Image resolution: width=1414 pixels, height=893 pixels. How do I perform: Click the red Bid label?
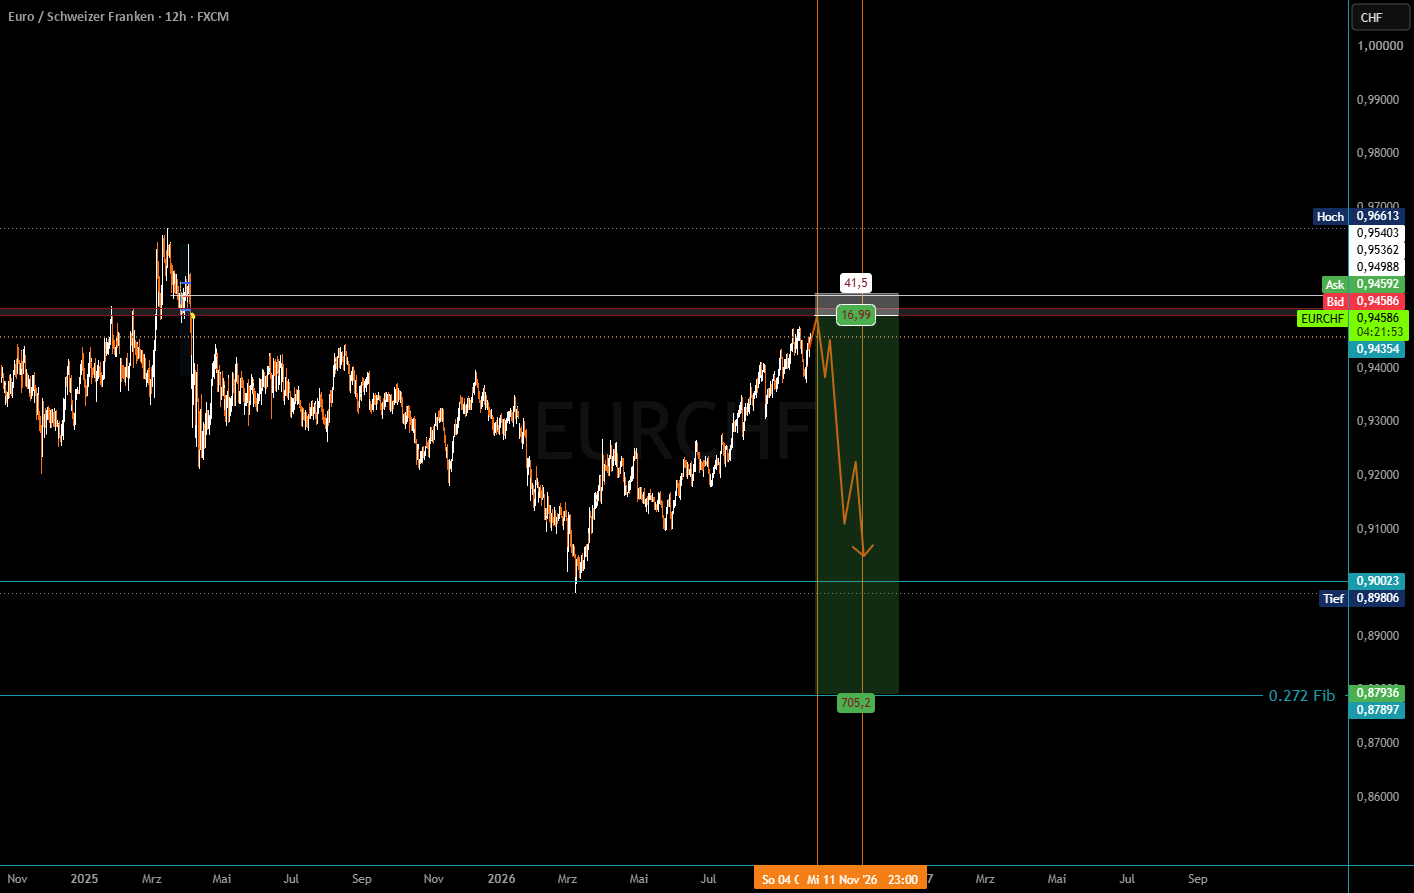pyautogui.click(x=1335, y=301)
